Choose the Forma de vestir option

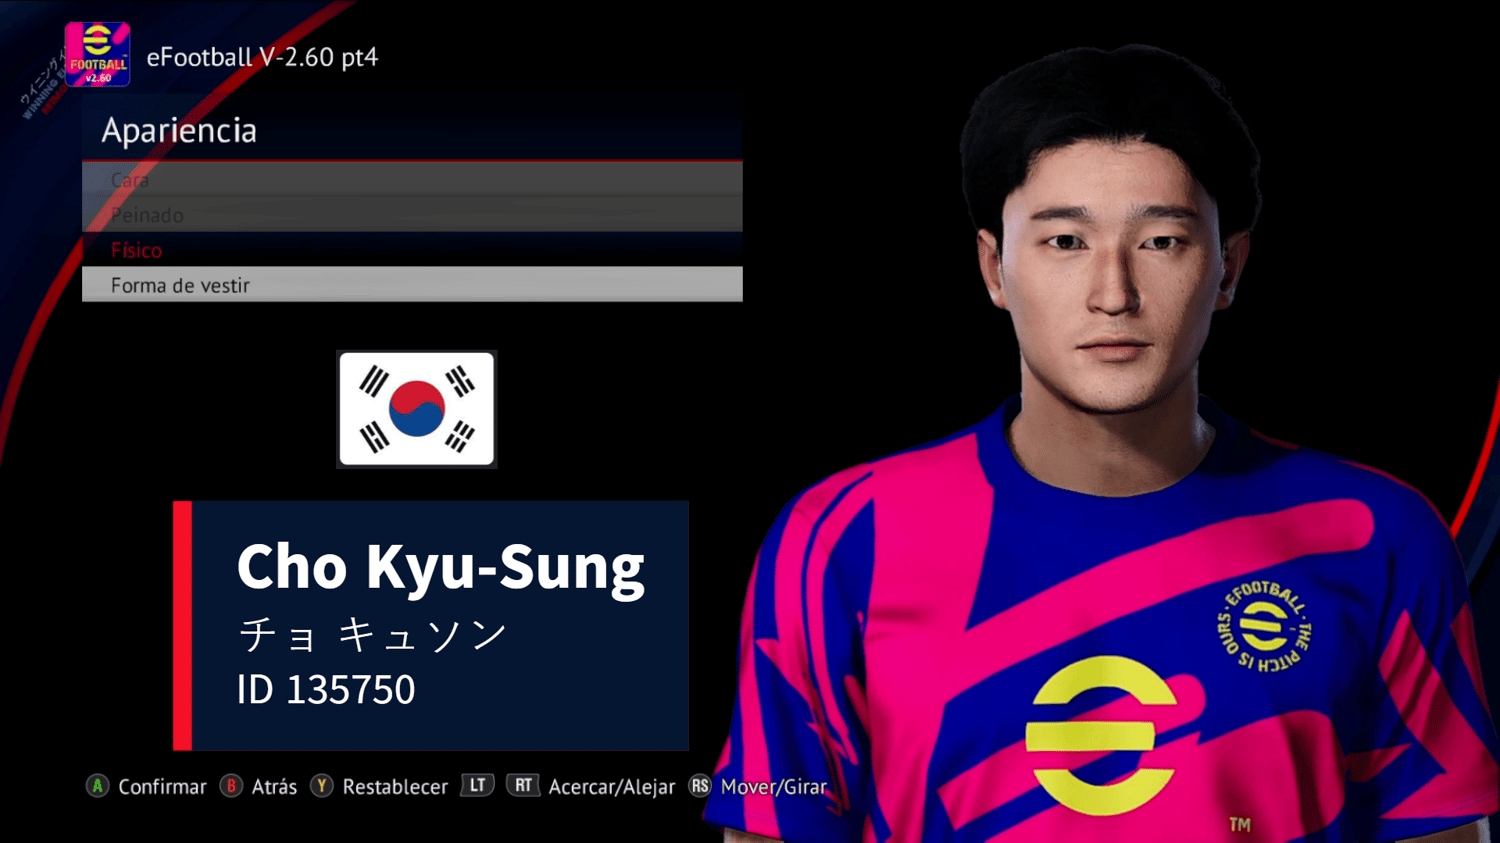412,285
